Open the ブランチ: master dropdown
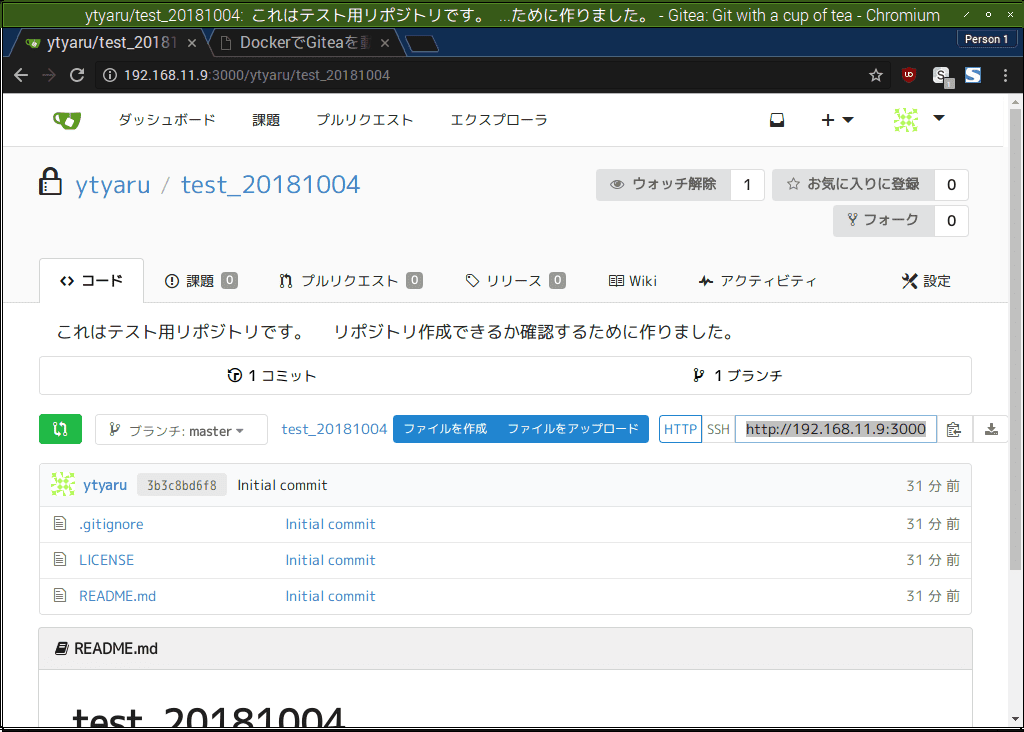The height and width of the screenshot is (732, 1024). point(180,428)
